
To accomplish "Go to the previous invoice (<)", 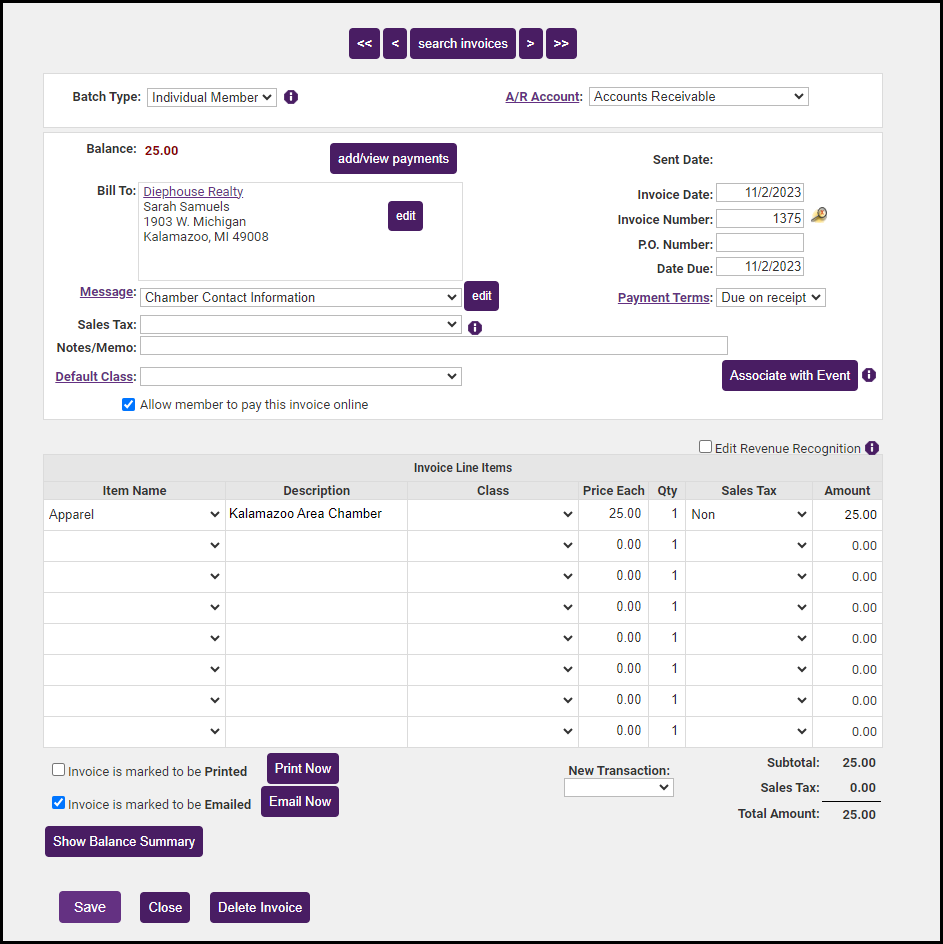I will (x=395, y=43).
